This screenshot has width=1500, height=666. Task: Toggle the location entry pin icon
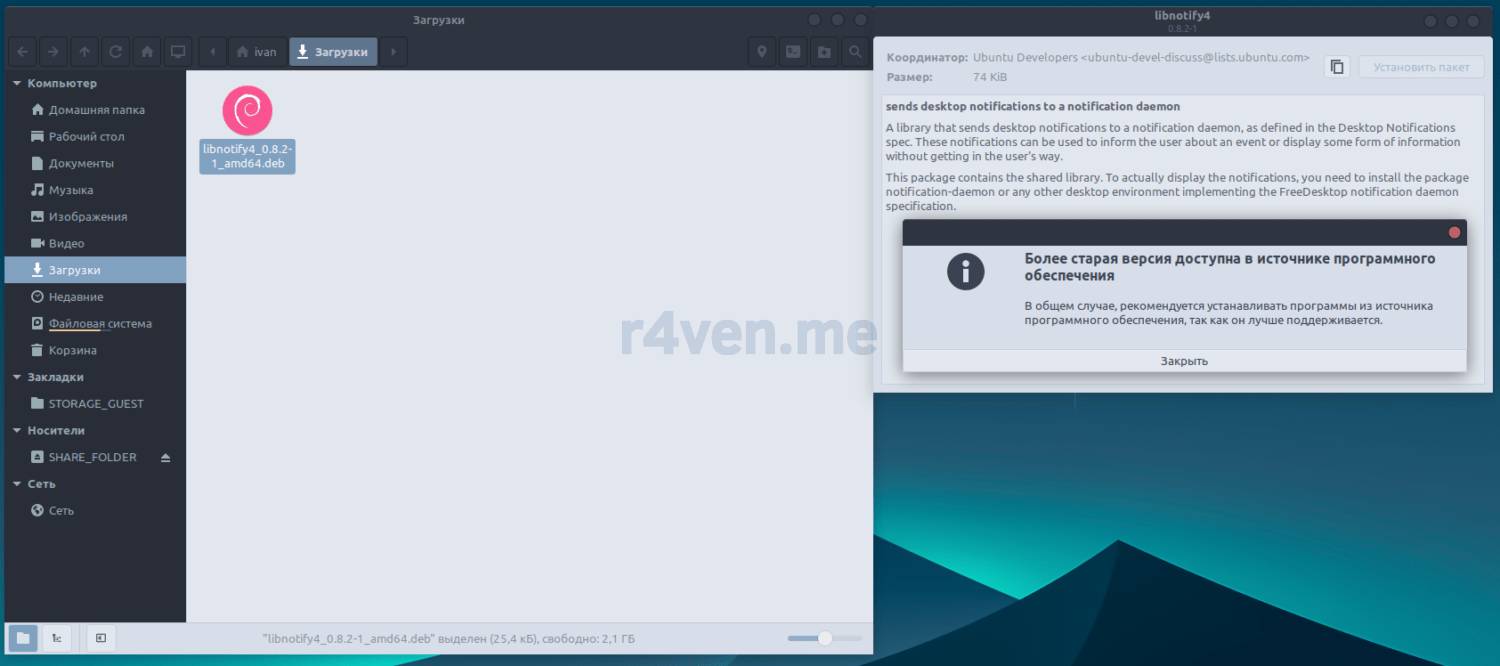[762, 52]
